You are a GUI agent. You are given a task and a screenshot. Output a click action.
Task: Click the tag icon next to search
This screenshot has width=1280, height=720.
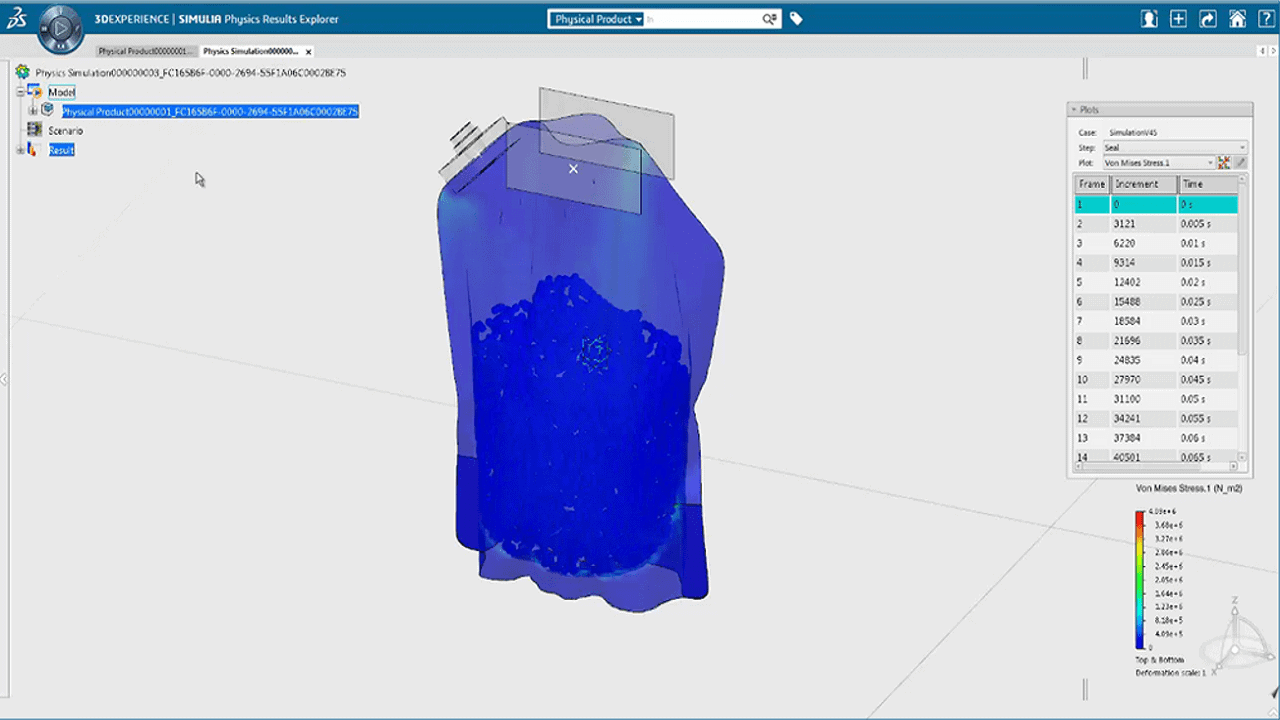(x=796, y=19)
